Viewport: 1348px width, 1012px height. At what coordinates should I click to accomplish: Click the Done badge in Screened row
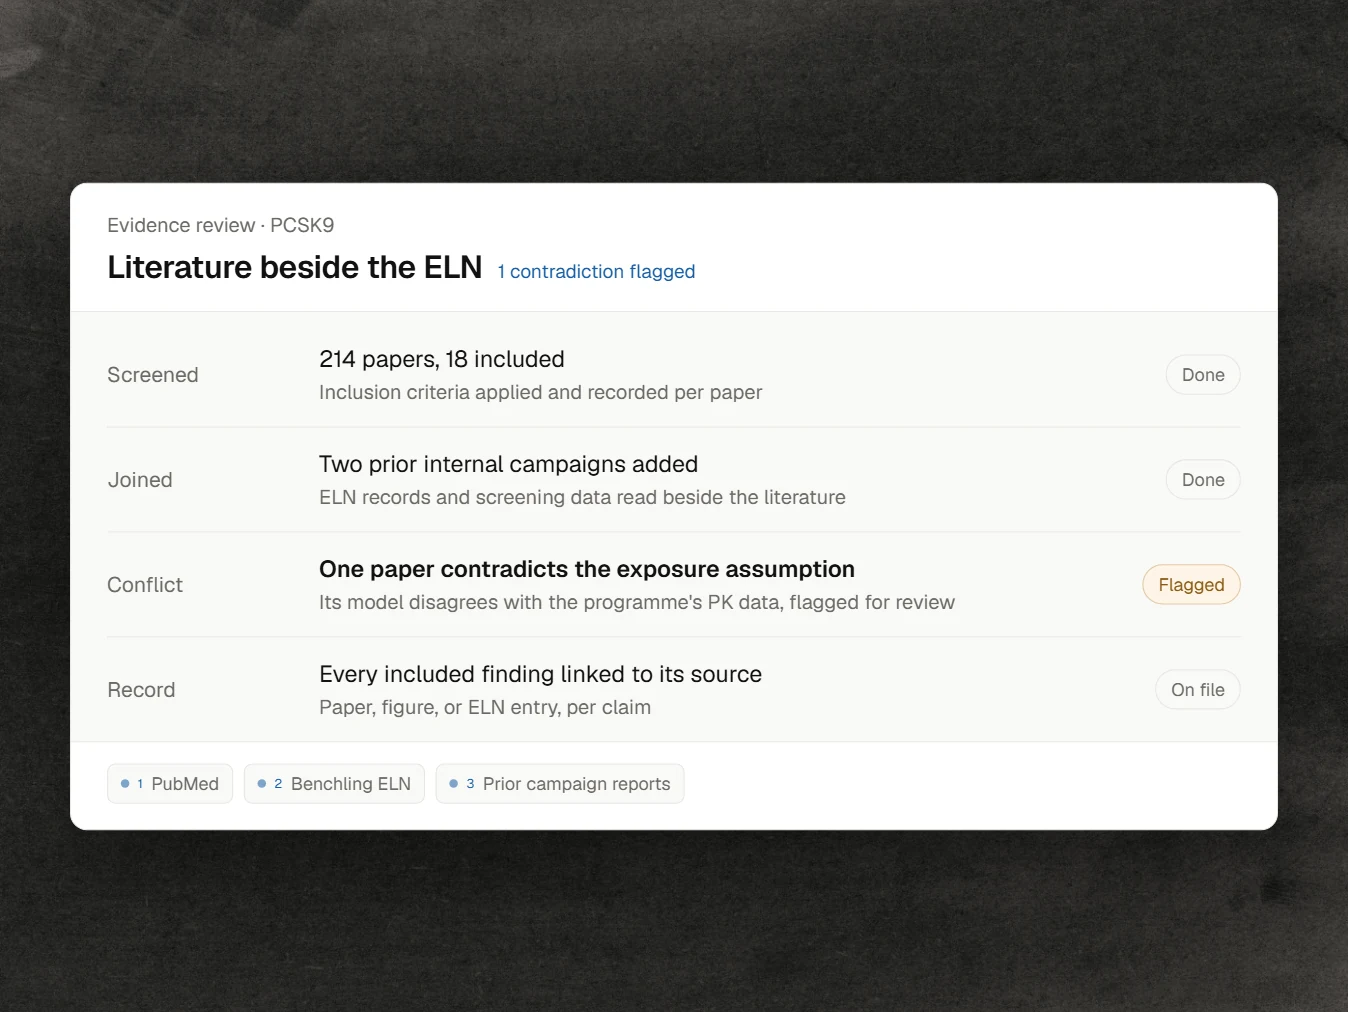click(1203, 375)
